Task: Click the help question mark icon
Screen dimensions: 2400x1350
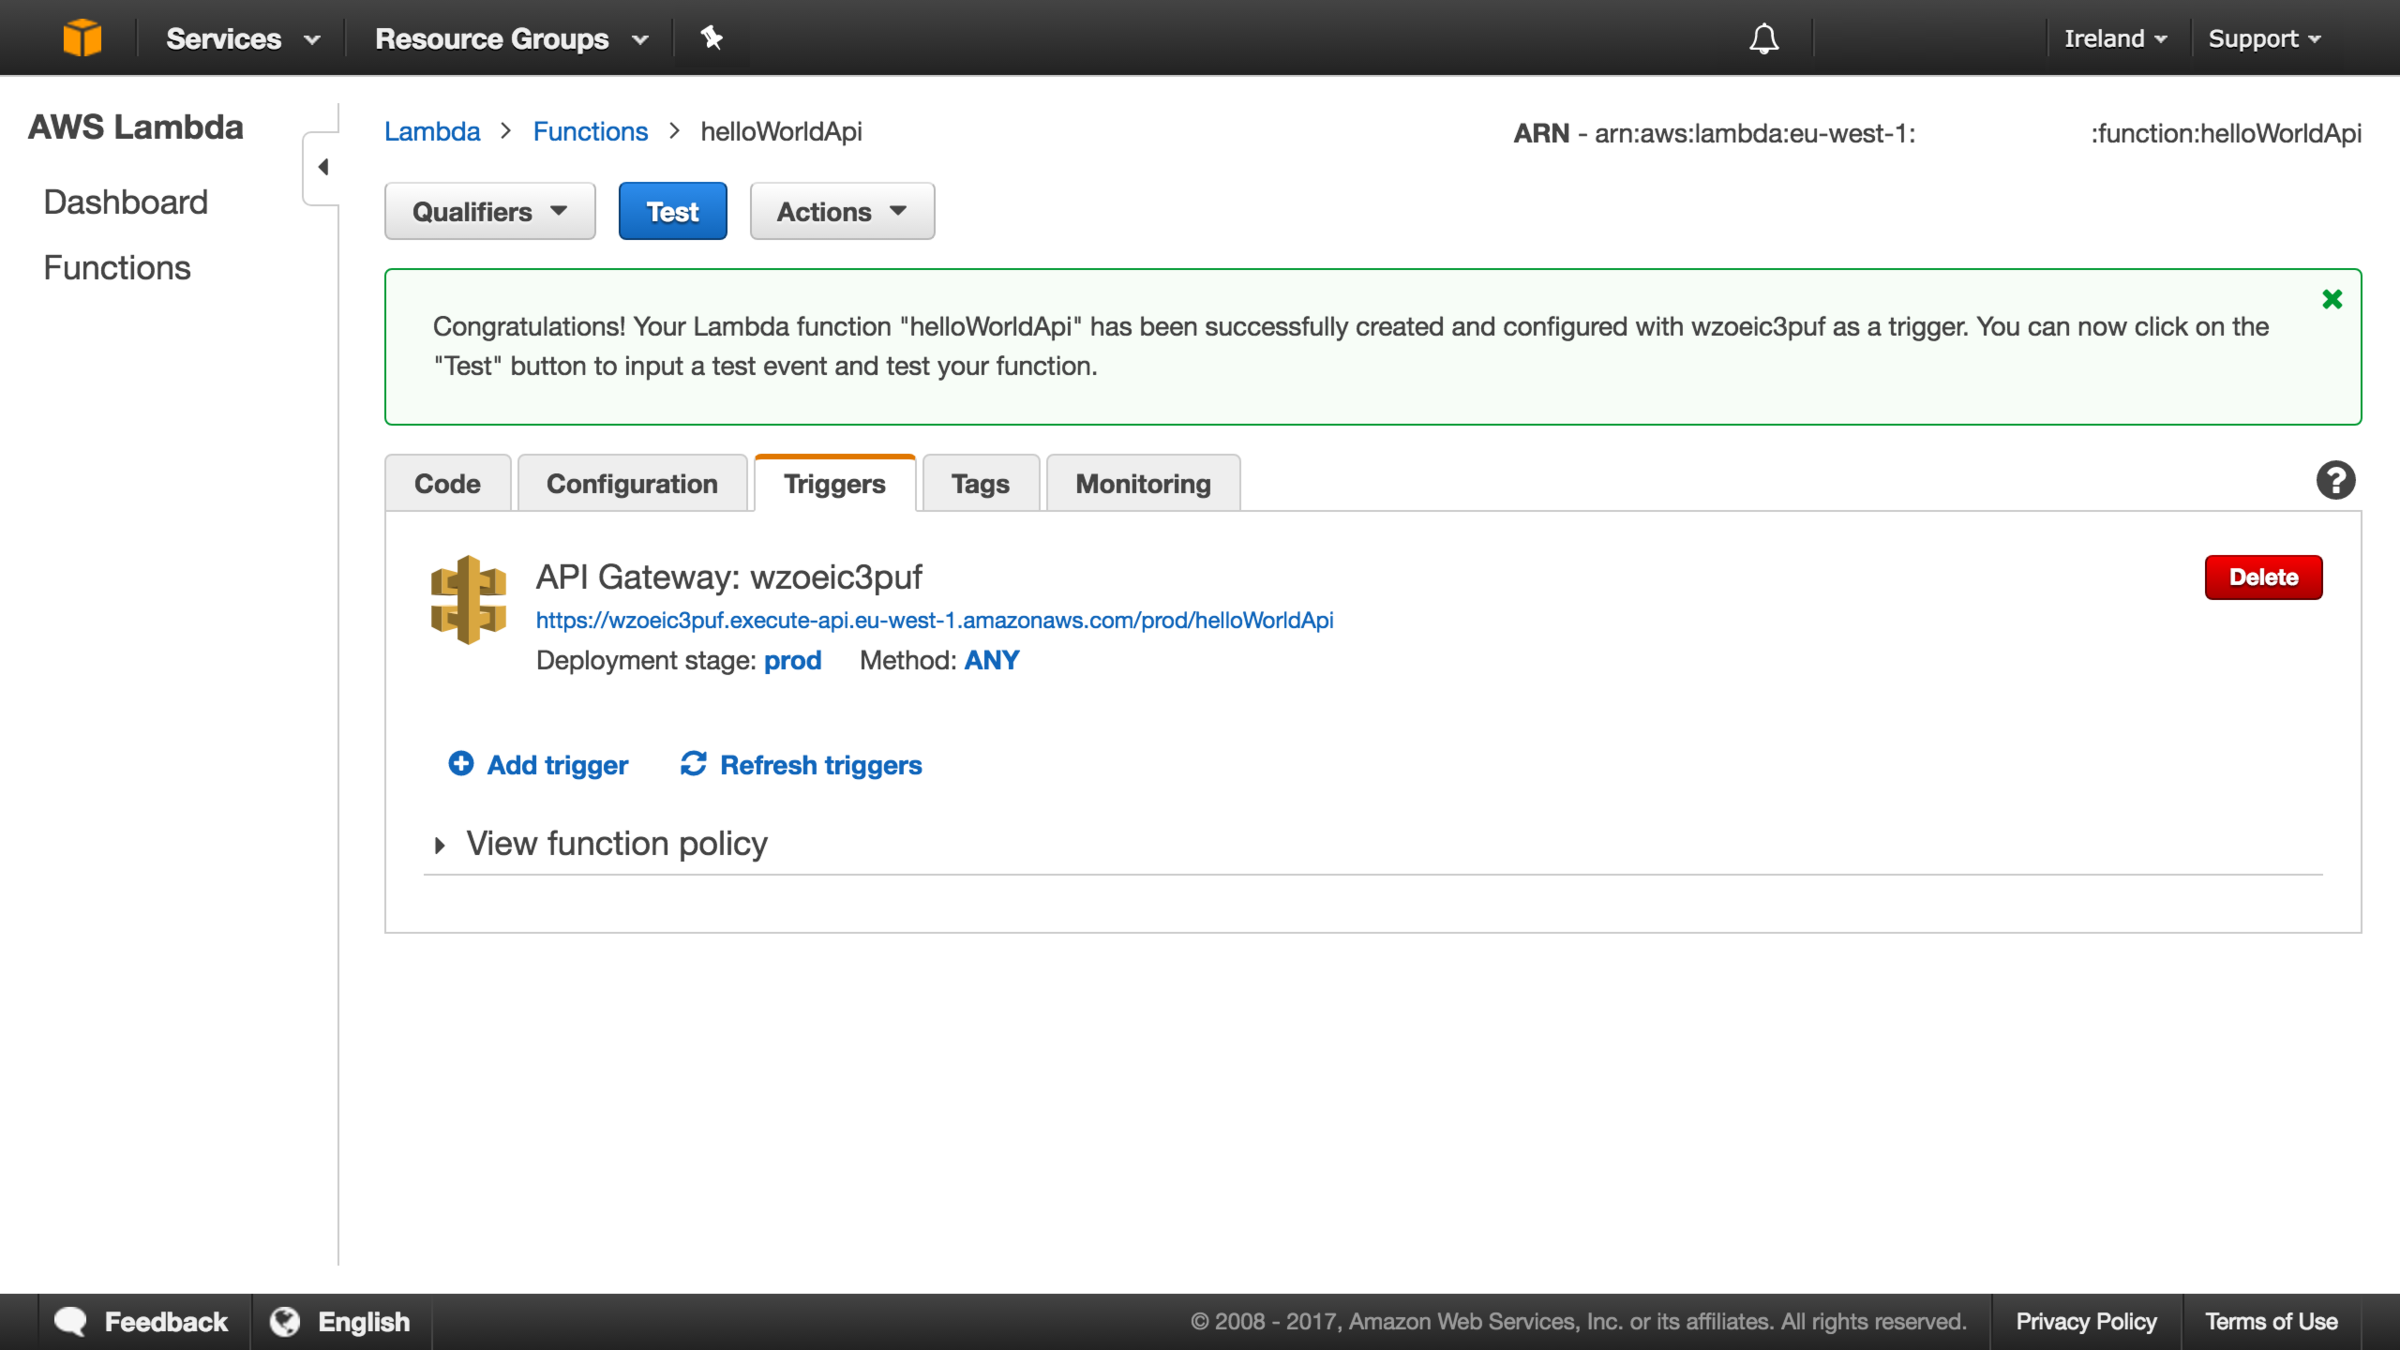Action: coord(2335,481)
